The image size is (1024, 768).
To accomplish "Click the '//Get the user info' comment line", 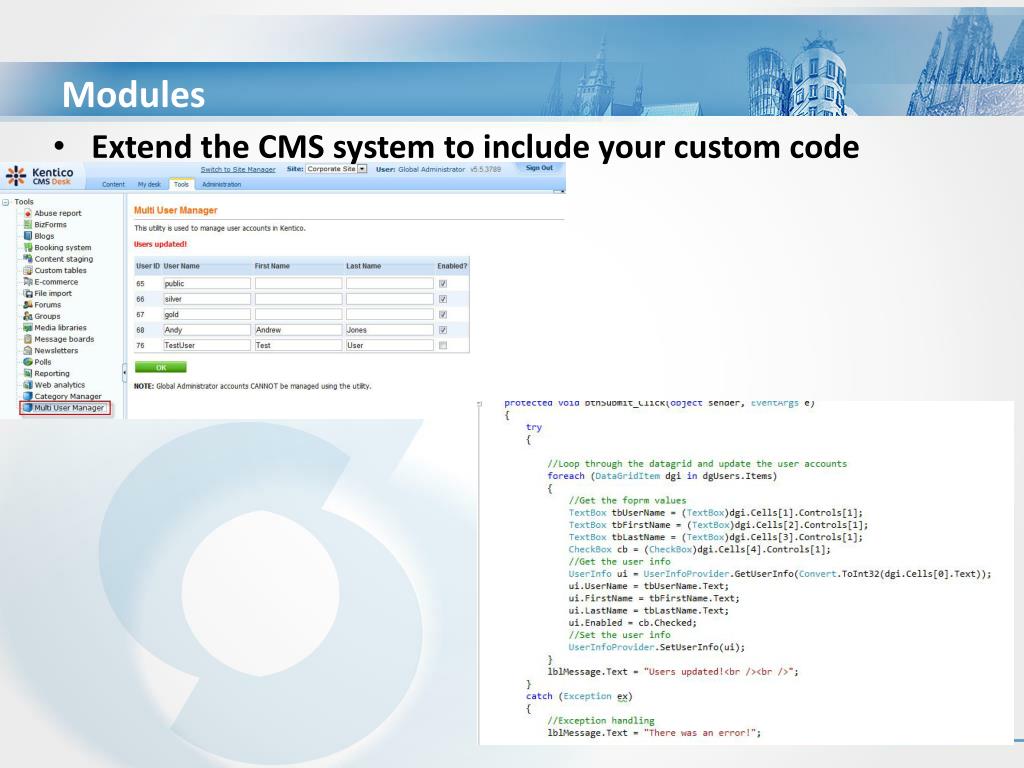I will [619, 562].
